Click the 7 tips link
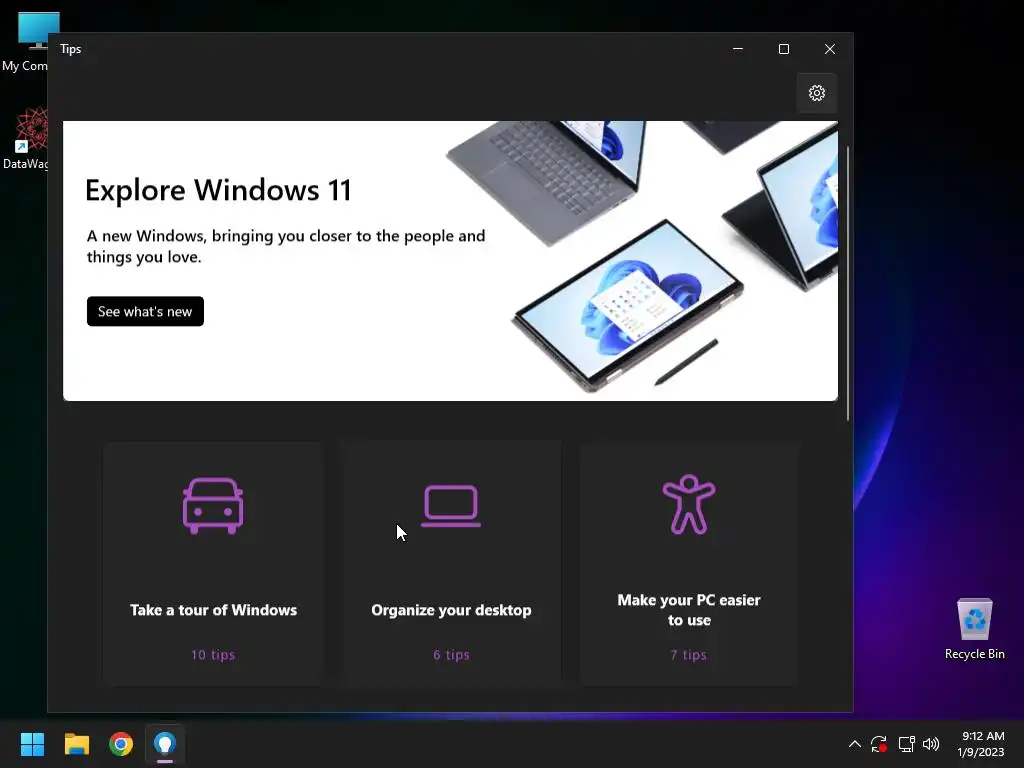1024x768 pixels. 688,654
